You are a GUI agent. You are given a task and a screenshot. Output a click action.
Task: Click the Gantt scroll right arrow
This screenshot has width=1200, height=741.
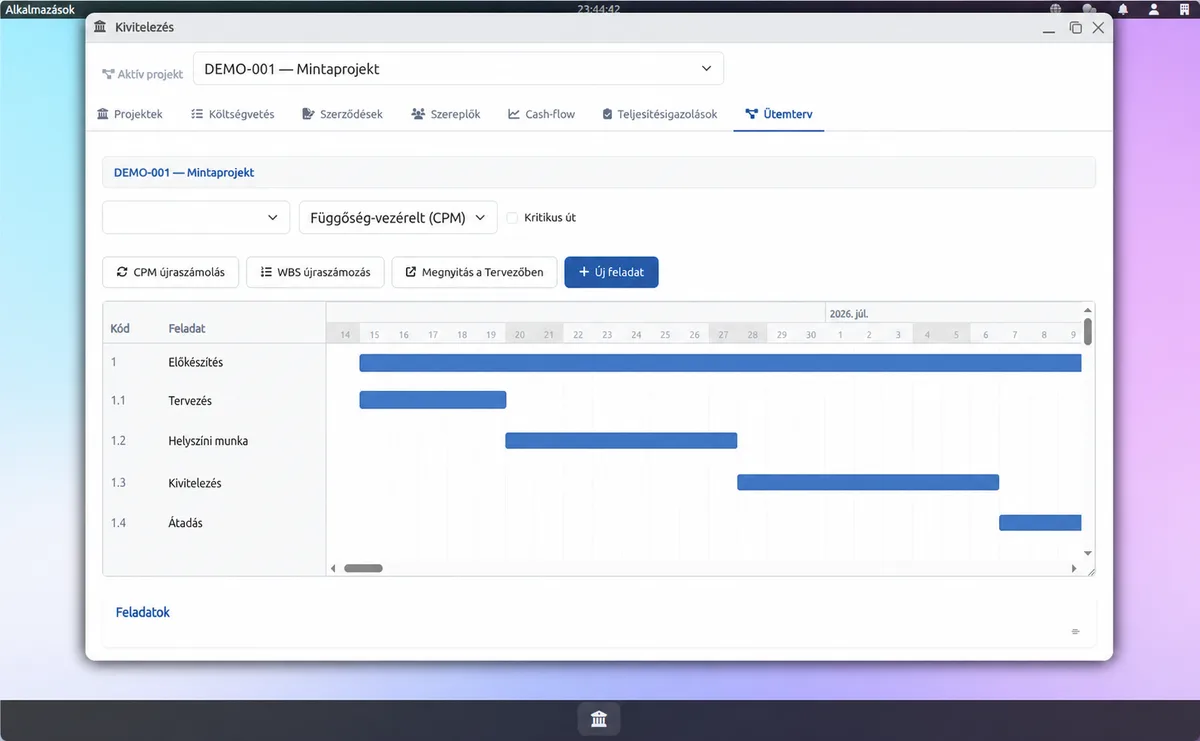(x=1074, y=568)
